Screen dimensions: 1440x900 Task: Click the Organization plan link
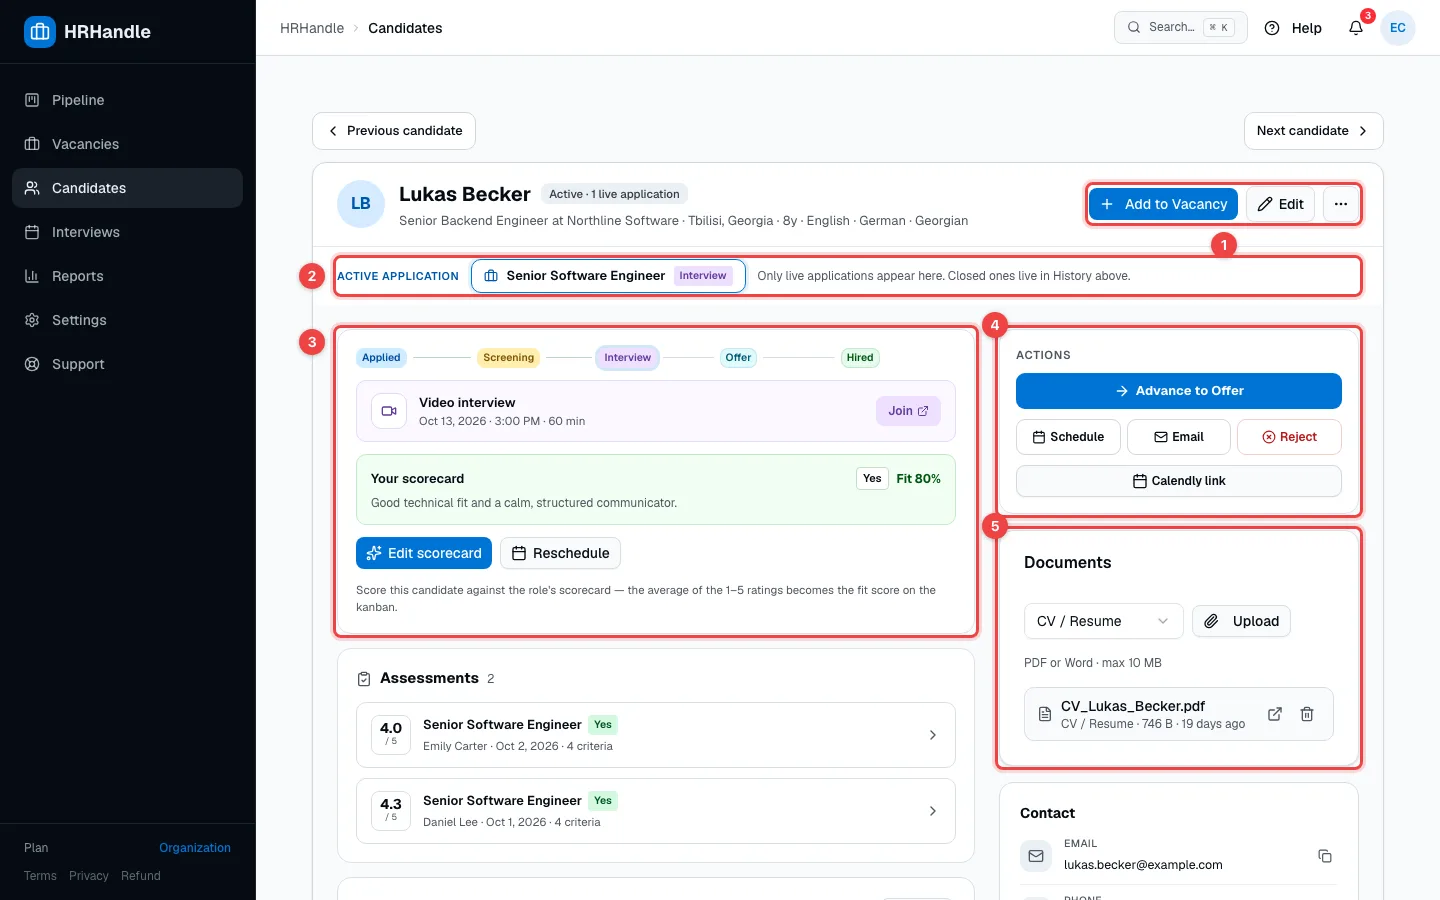point(195,848)
